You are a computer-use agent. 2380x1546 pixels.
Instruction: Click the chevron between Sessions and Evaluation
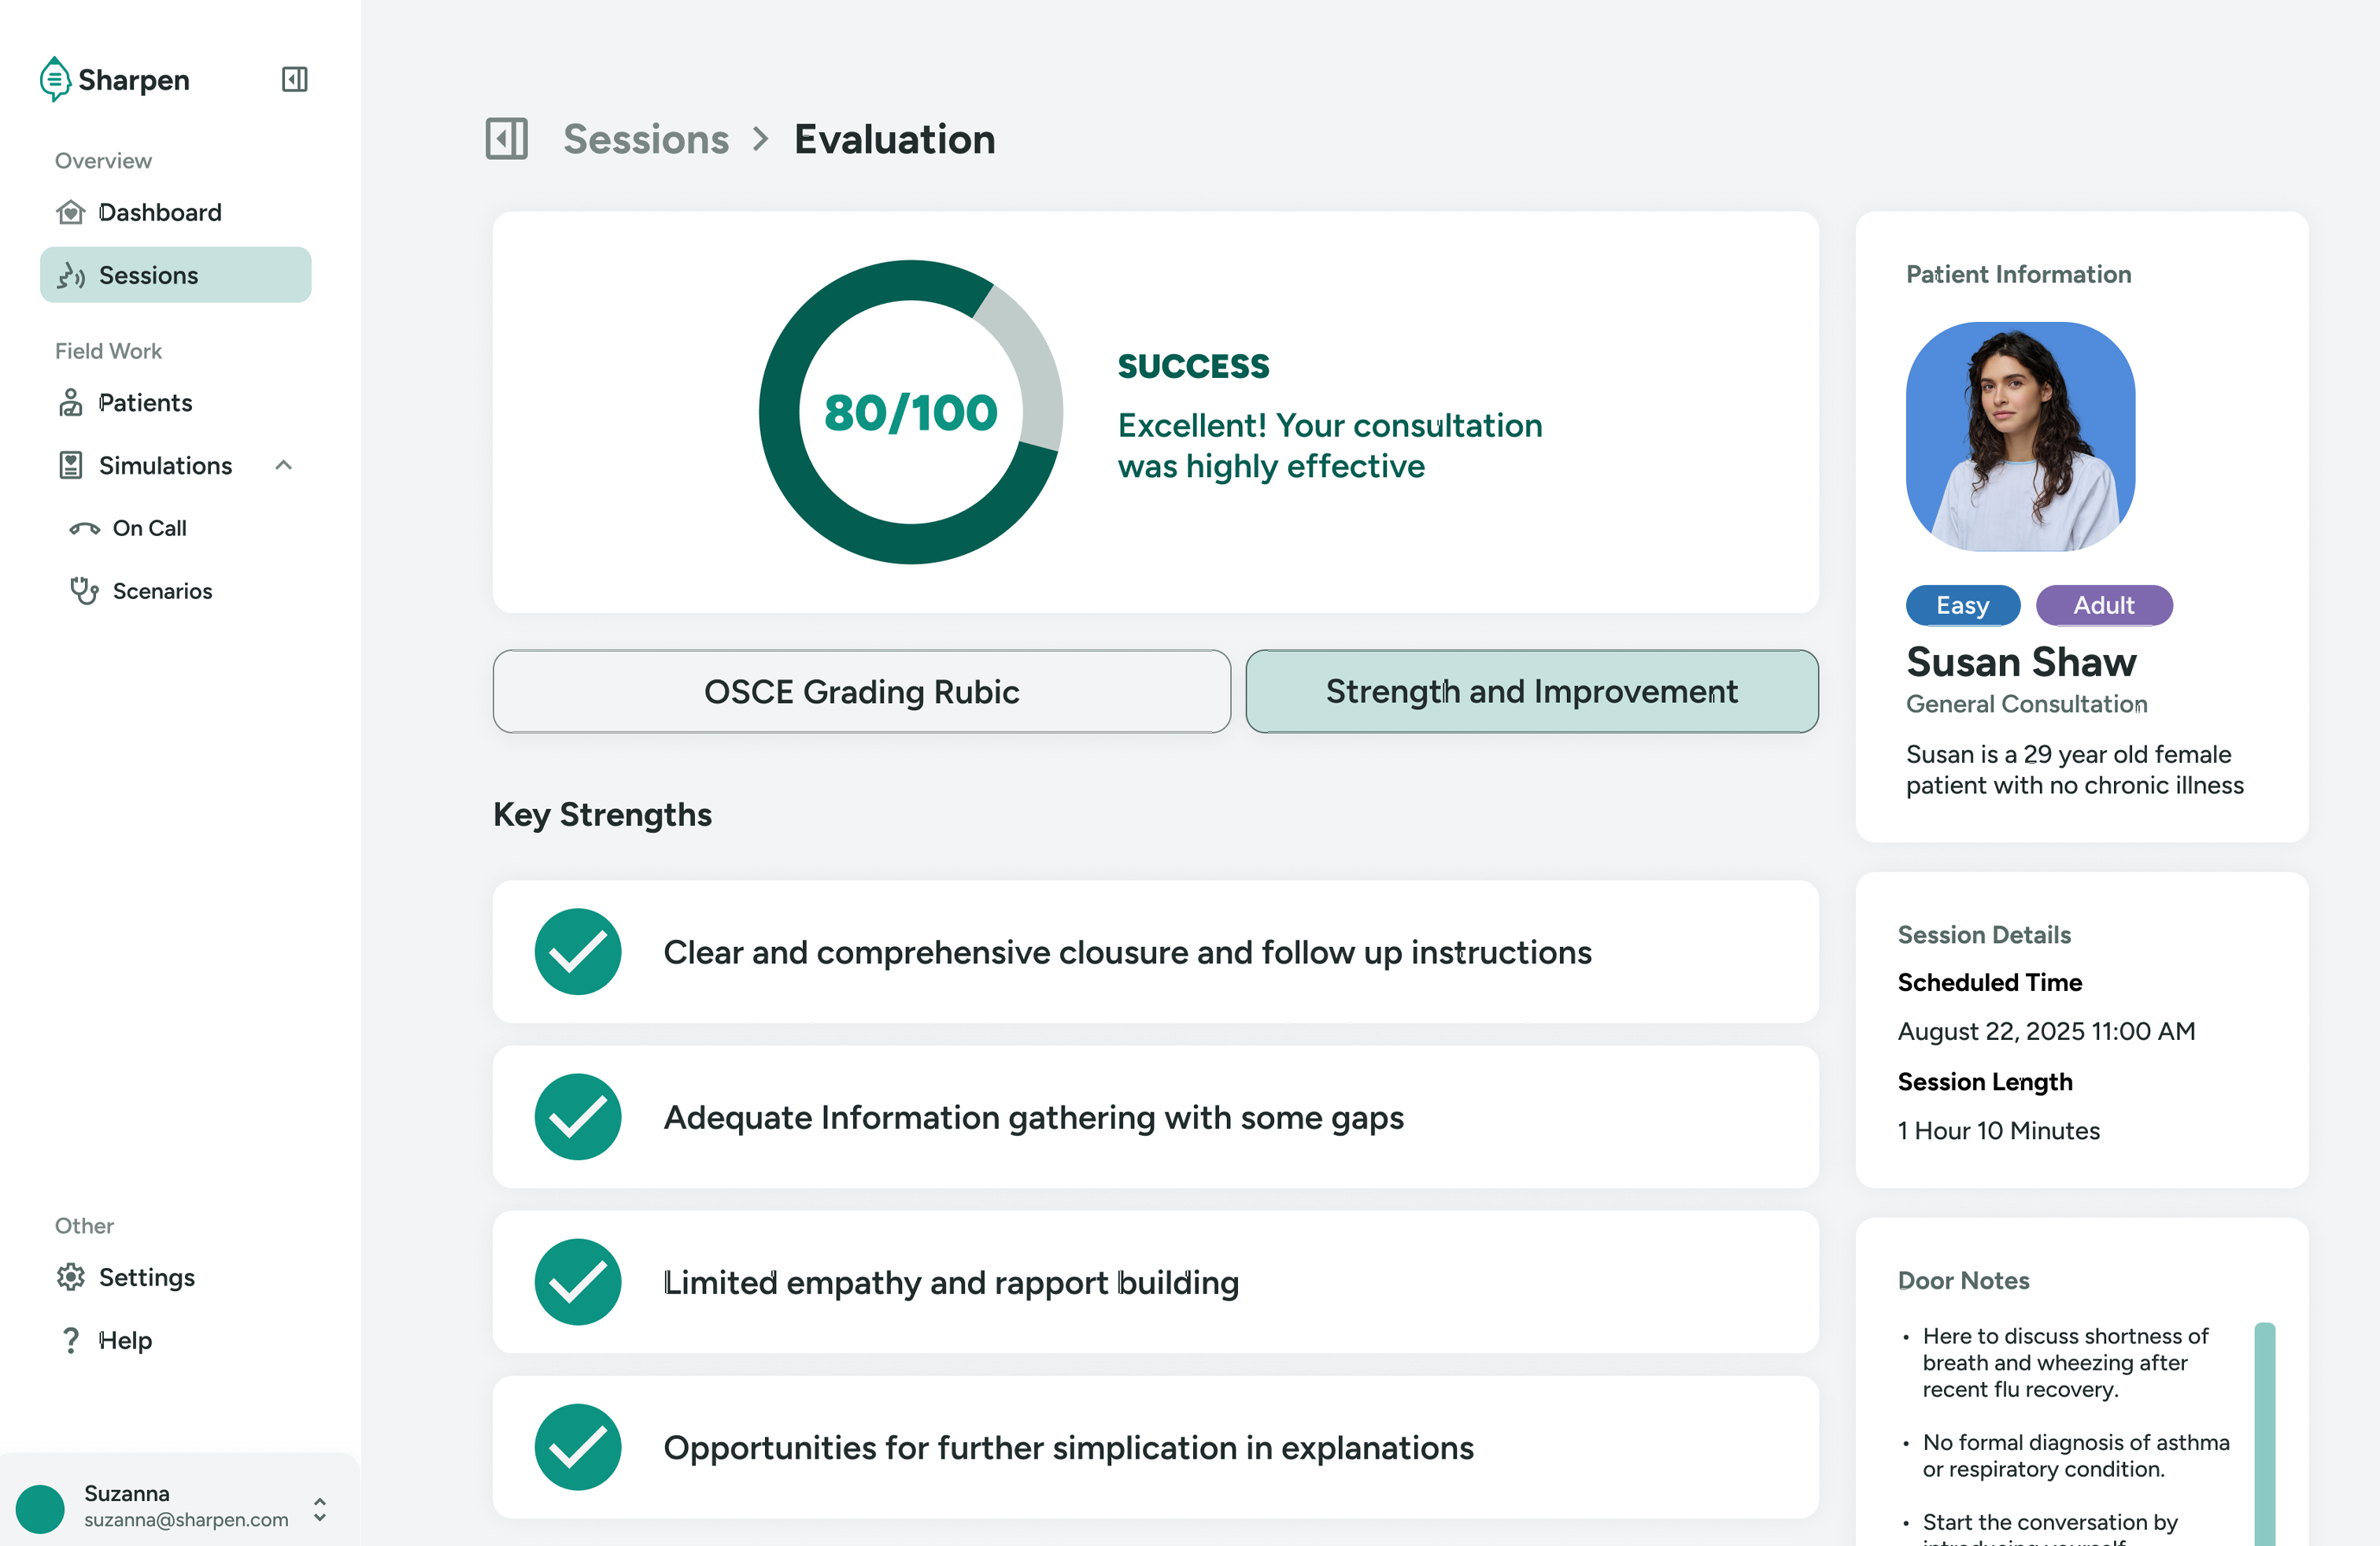pyautogui.click(x=761, y=139)
